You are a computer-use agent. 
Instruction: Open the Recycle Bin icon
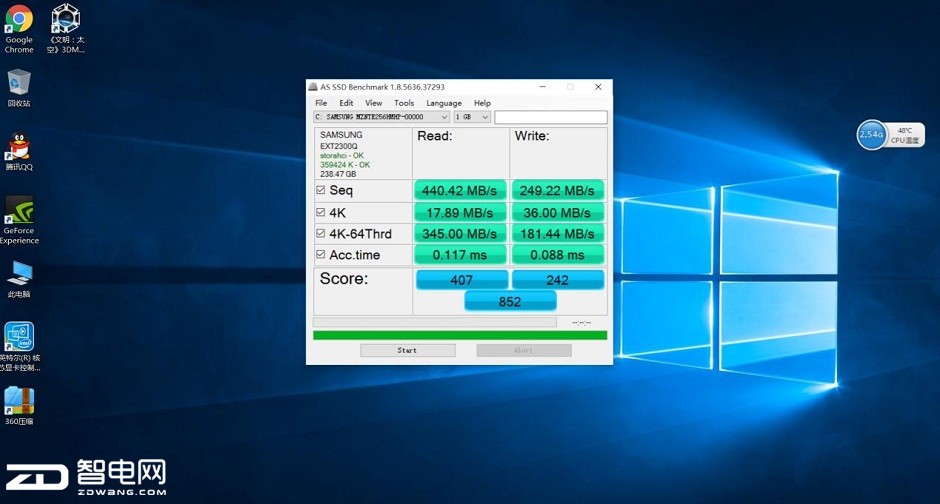[19, 88]
